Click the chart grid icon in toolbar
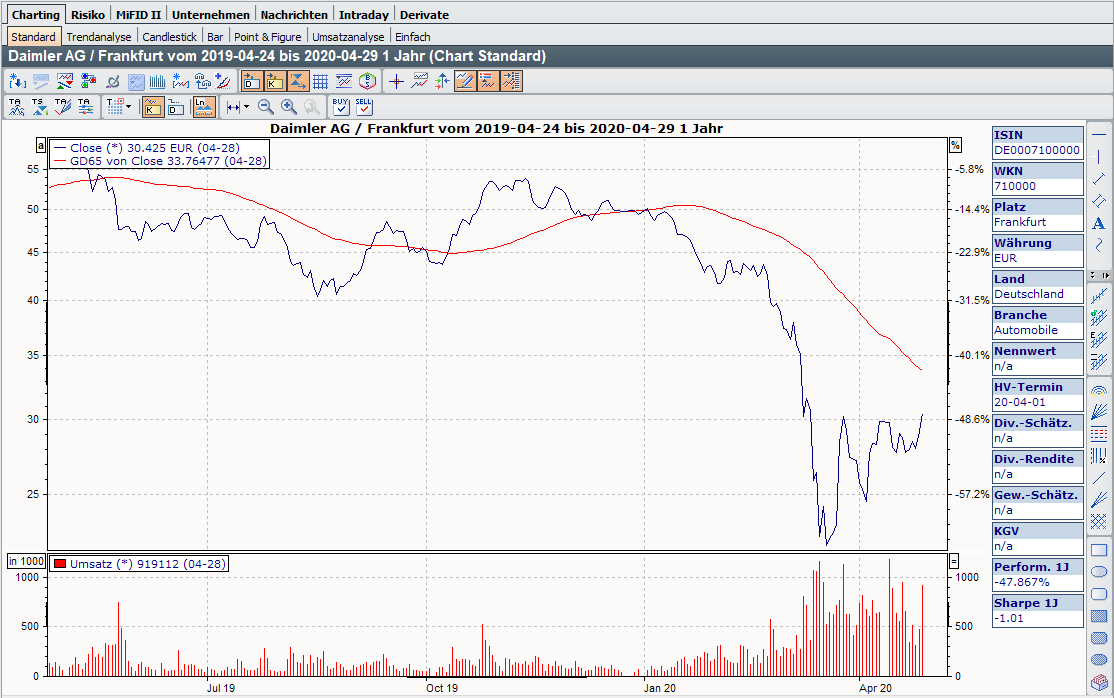Image resolution: width=1114 pixels, height=698 pixels. [x=321, y=82]
